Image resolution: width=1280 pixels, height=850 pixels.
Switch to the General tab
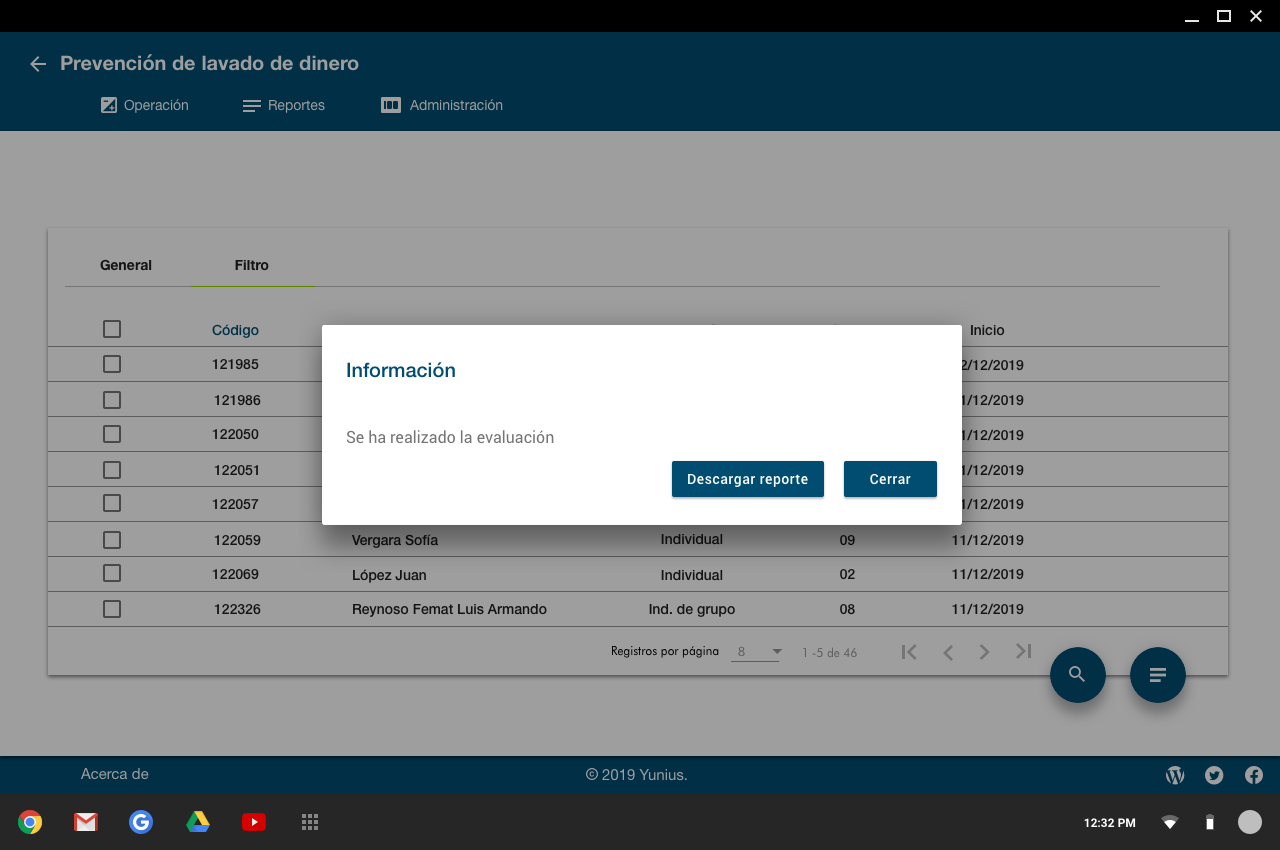point(126,265)
